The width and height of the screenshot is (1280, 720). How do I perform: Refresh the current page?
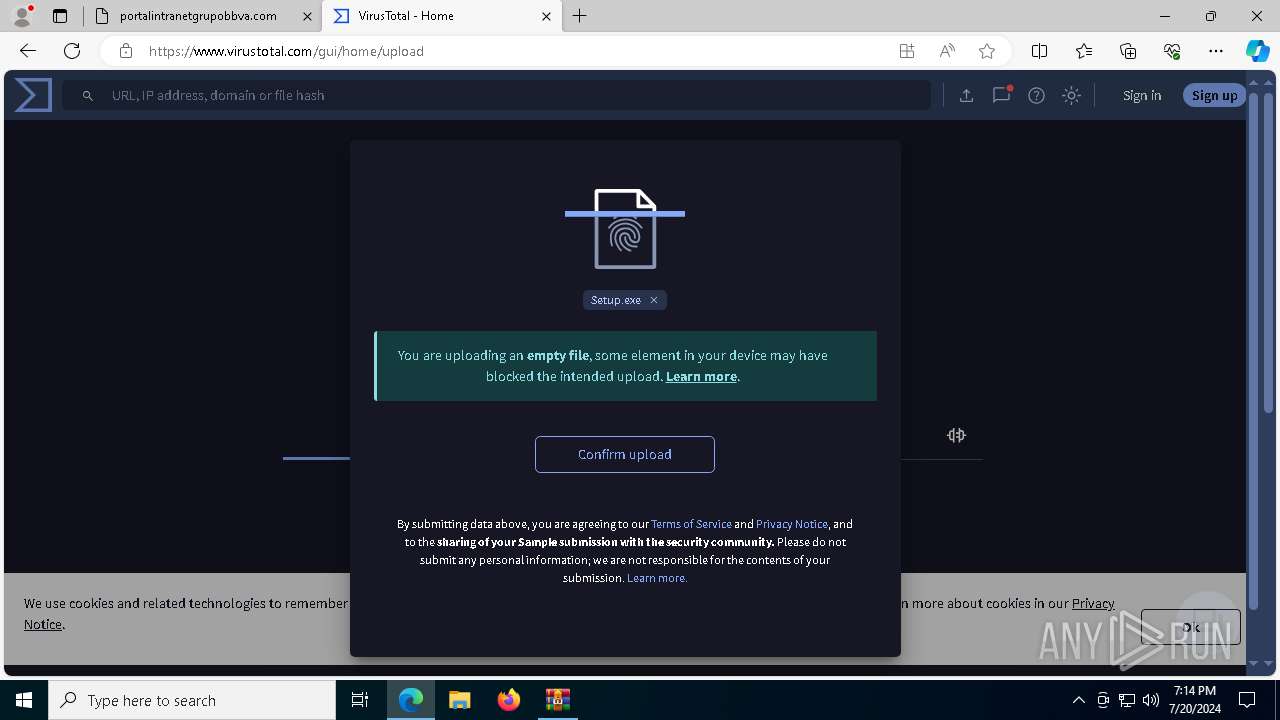72,51
